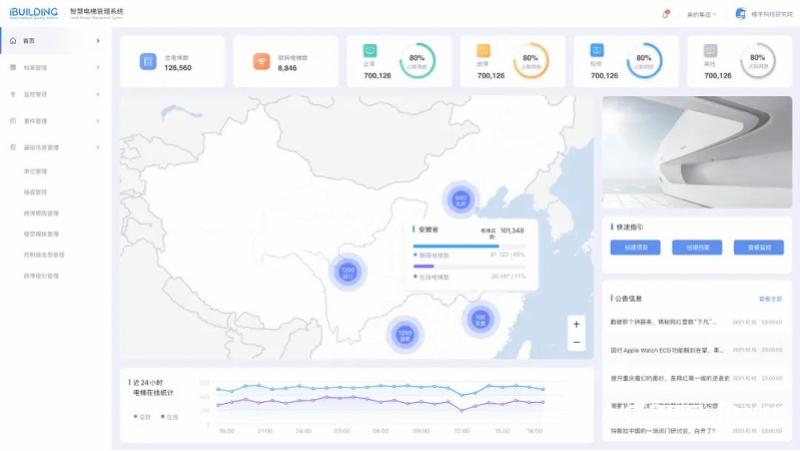Toggle the 在线 series in chart legend
The image size is (800, 451).
(x=168, y=415)
